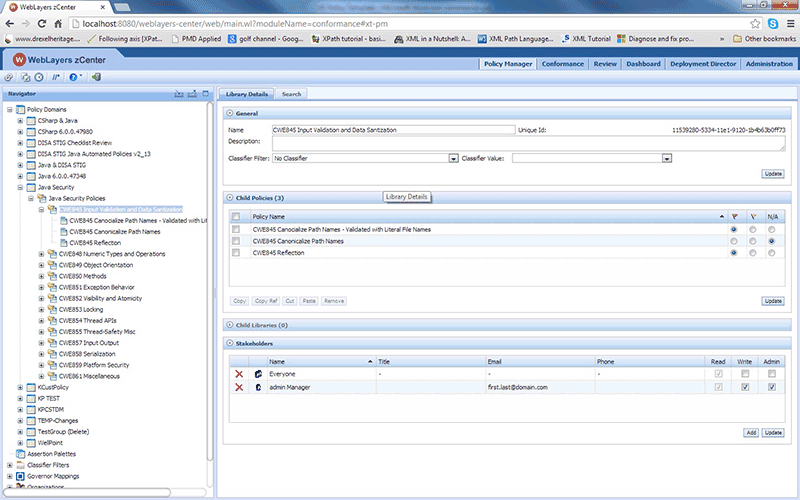Expand the CWE848 Numeric Types and Operations node

point(41,254)
